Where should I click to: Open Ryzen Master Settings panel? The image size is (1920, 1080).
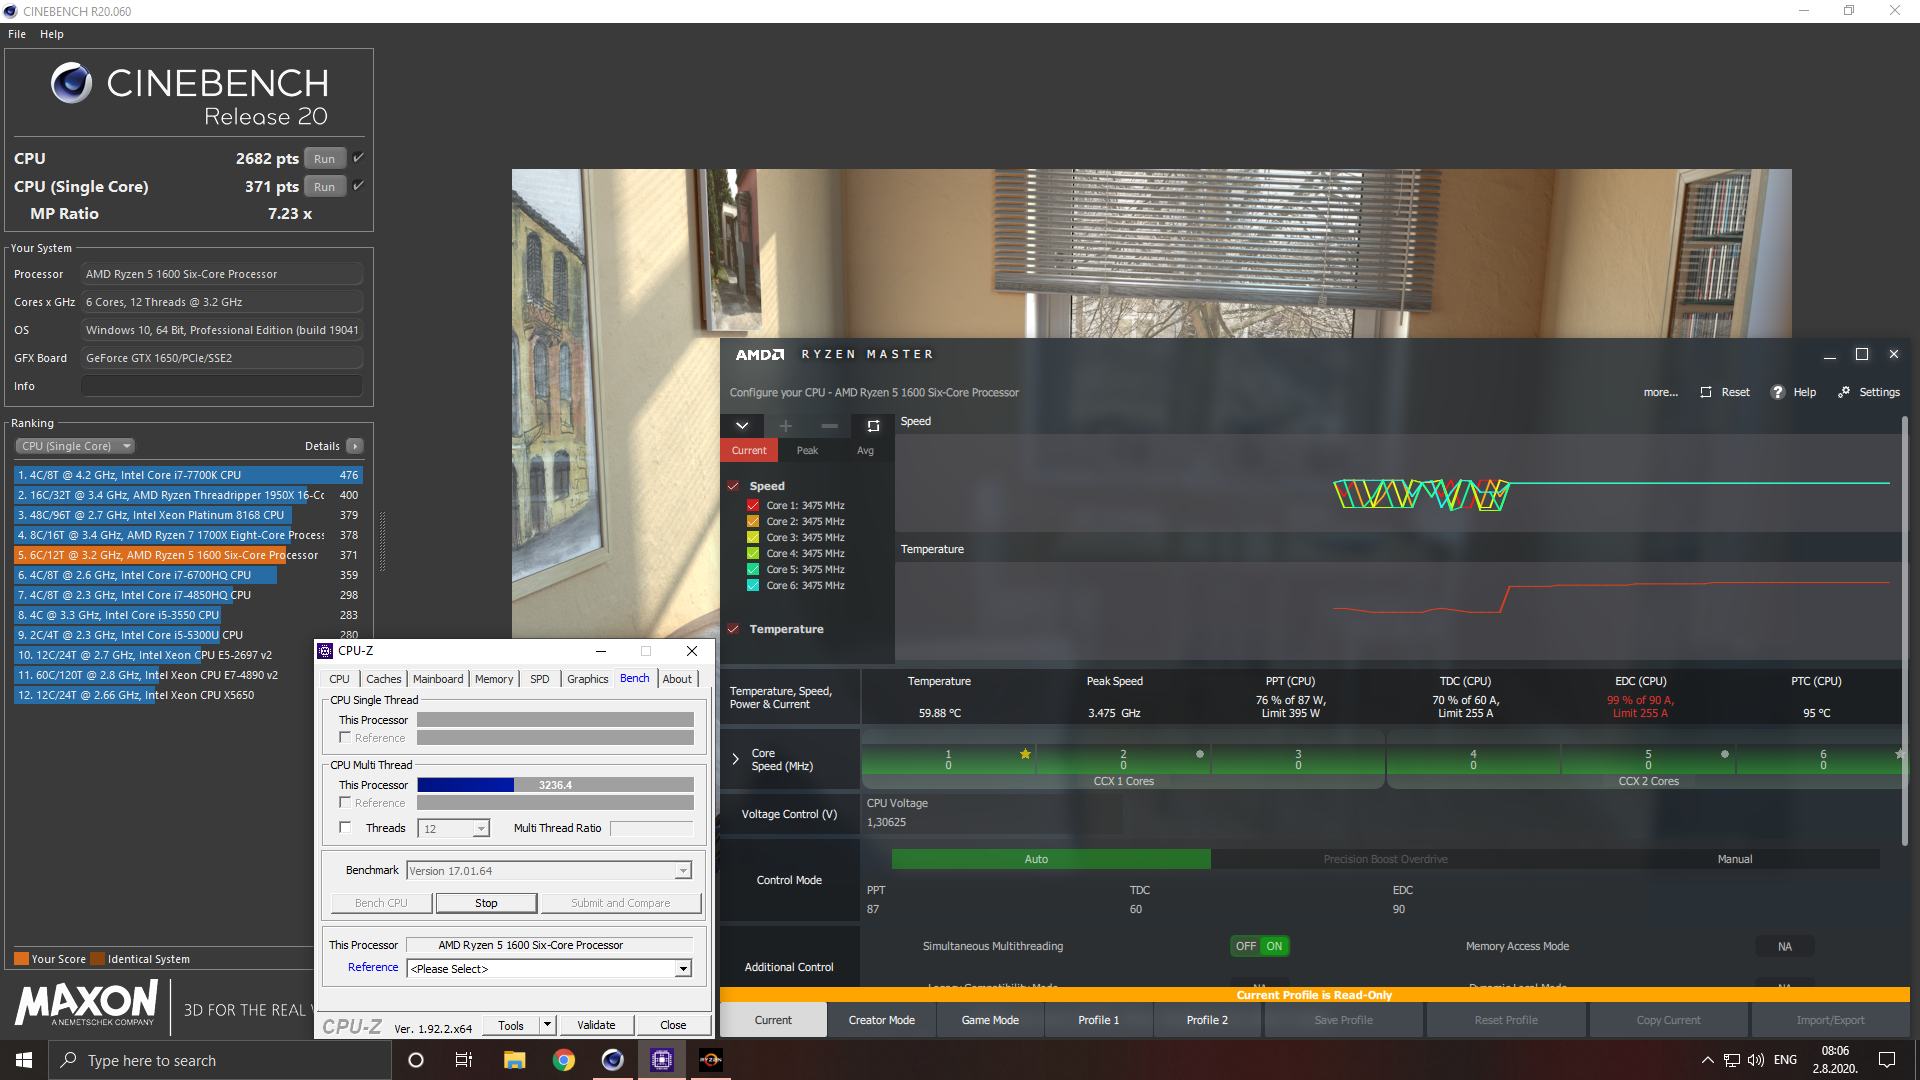1870,392
